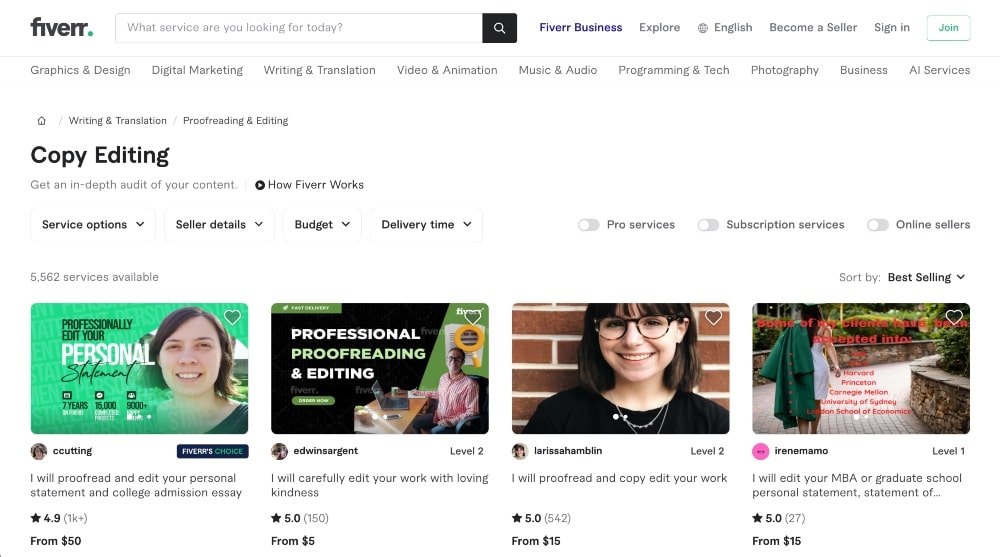The width and height of the screenshot is (1000, 557).
Task: Favorite the irenemamo gig with heart icon
Action: click(954, 317)
